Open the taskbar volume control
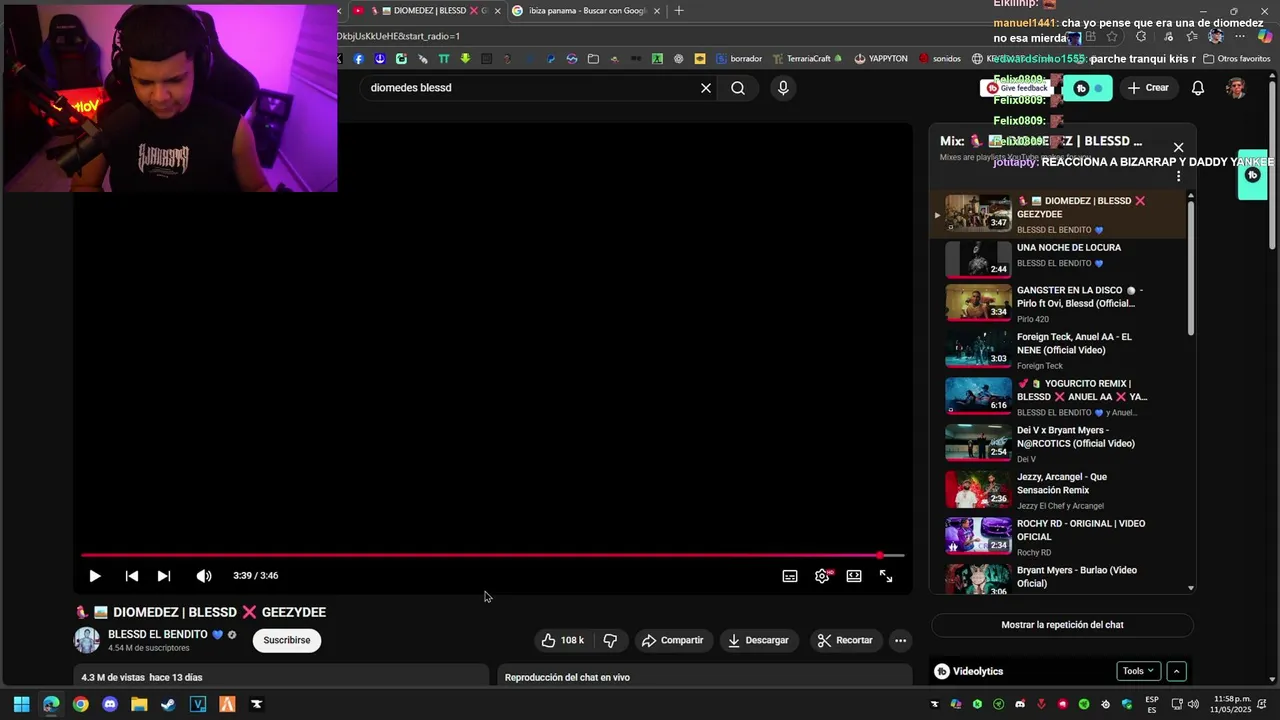The image size is (1280, 720). tap(1192, 704)
